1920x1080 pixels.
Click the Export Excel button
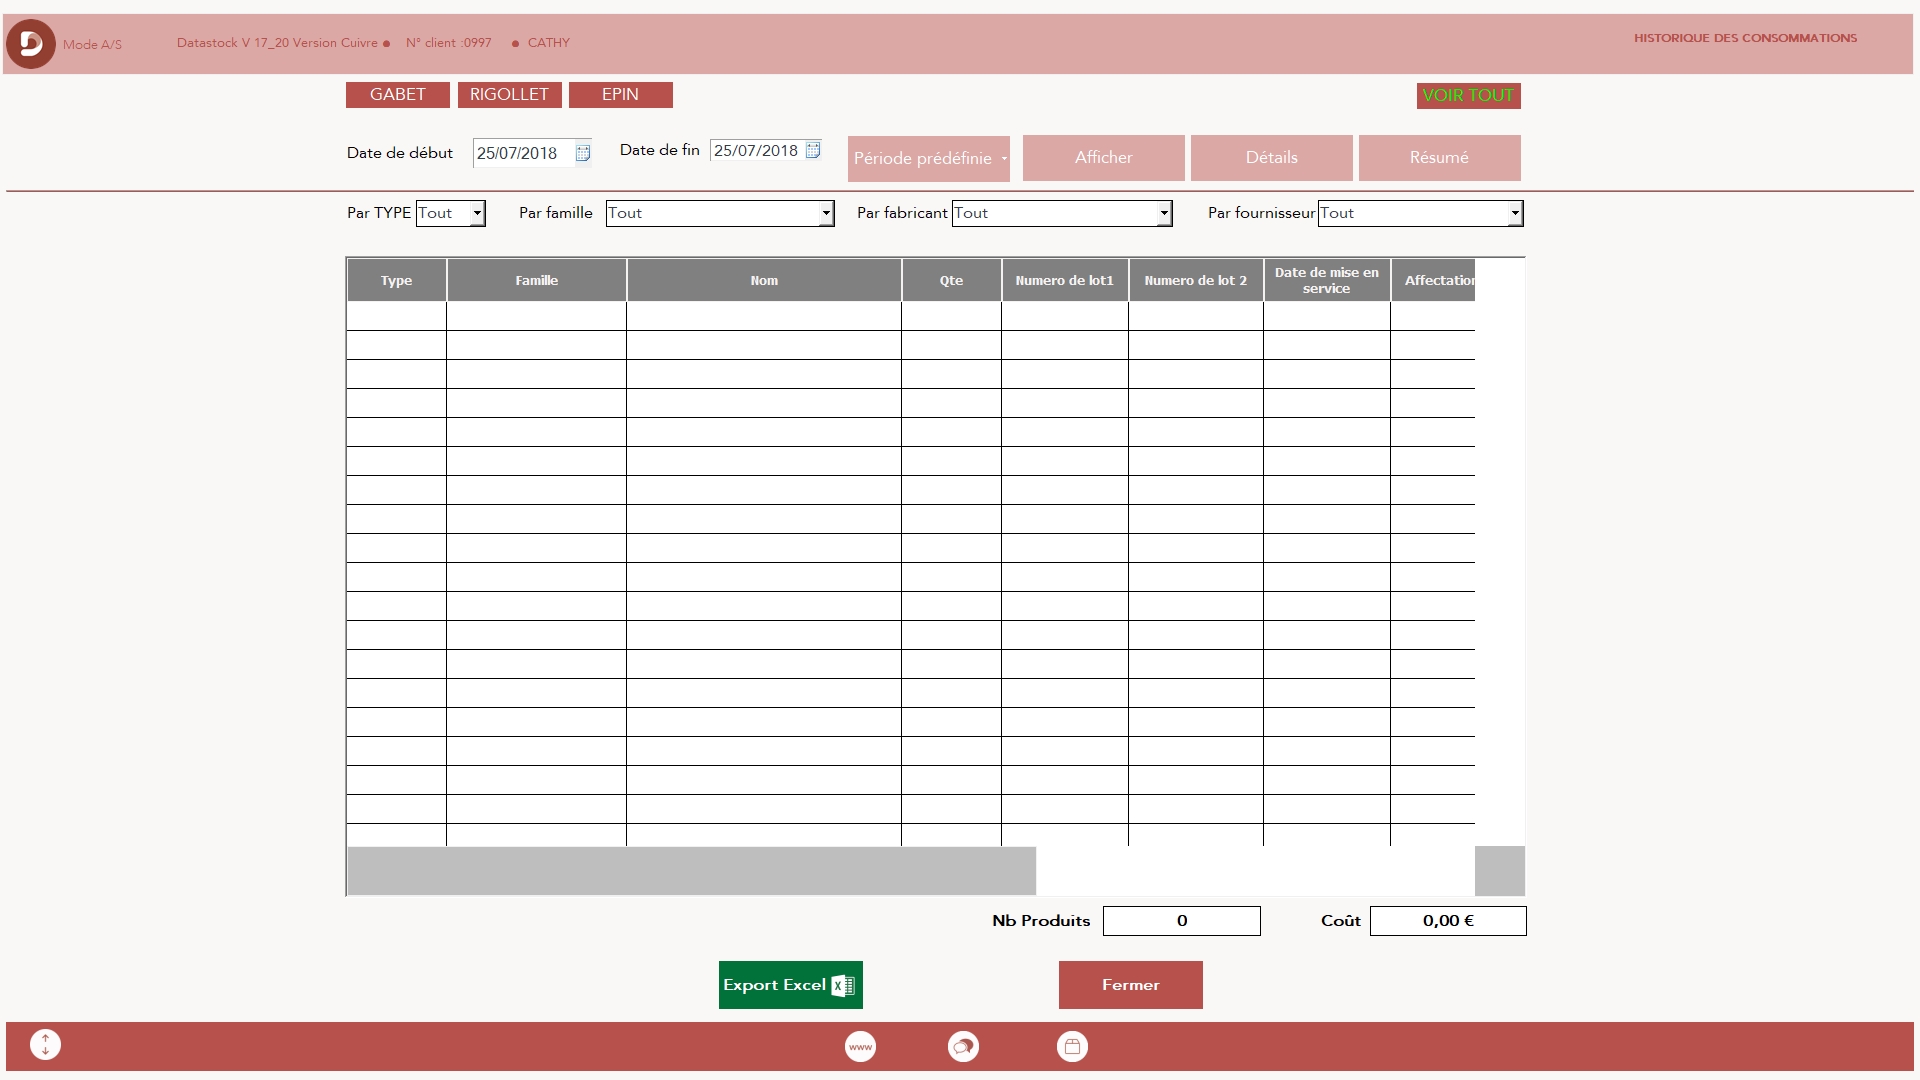(790, 984)
